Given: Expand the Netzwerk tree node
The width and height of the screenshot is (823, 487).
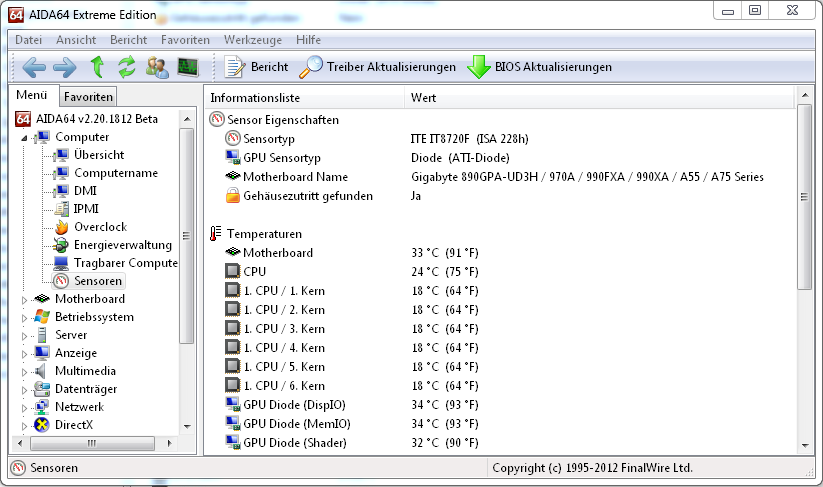Looking at the screenshot, I should pos(24,408).
